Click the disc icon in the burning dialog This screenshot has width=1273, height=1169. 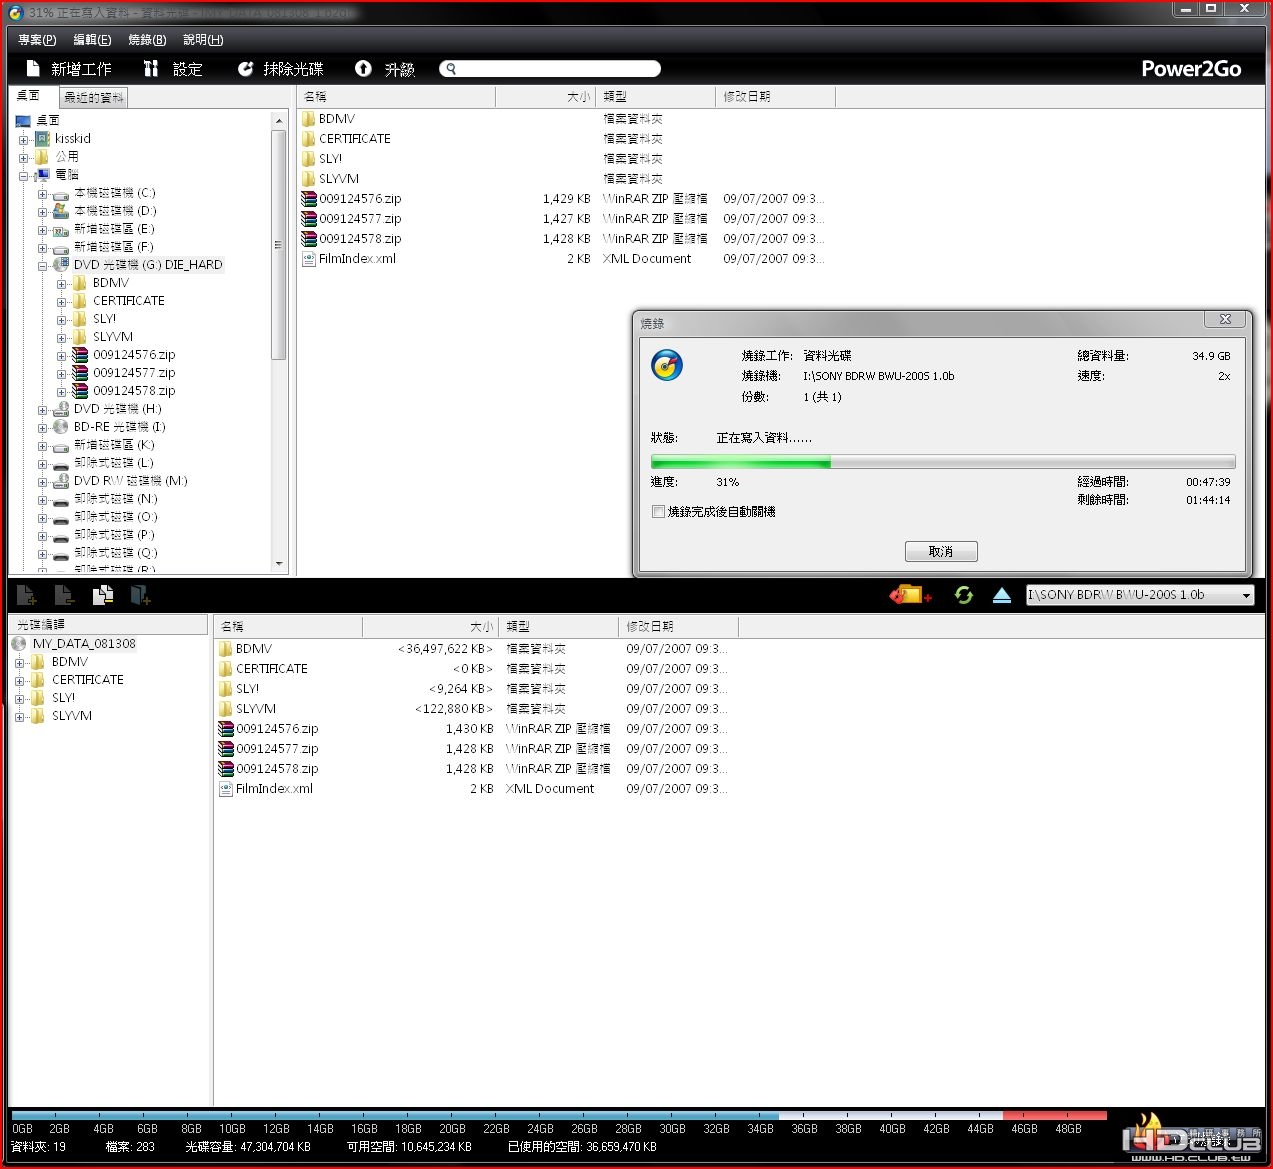(x=667, y=365)
